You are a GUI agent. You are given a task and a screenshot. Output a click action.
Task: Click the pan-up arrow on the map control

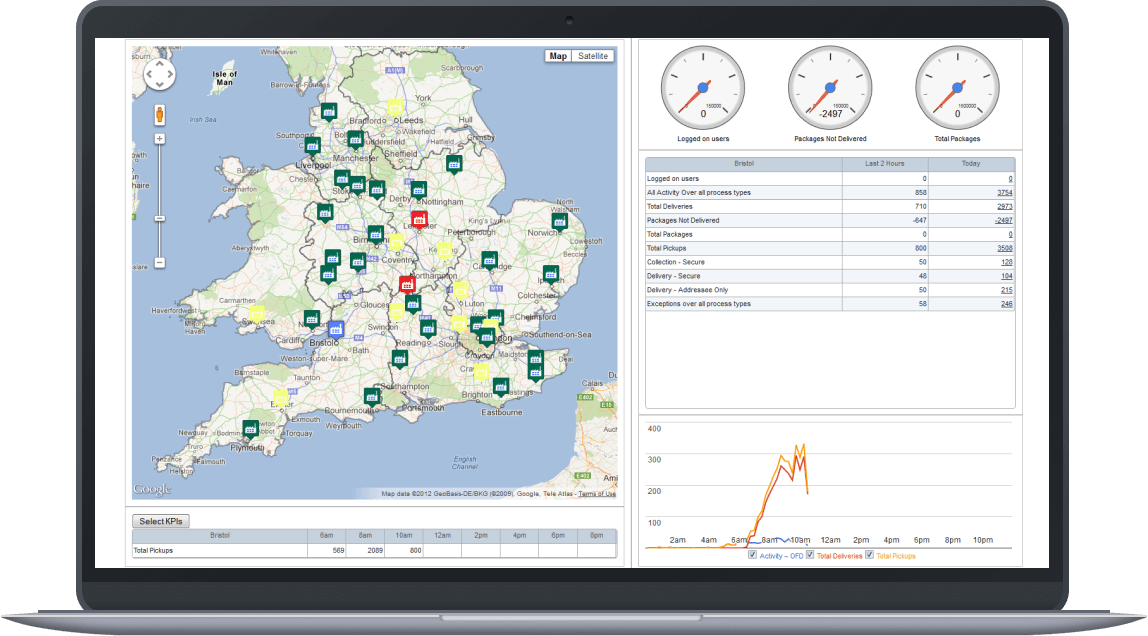point(159,61)
